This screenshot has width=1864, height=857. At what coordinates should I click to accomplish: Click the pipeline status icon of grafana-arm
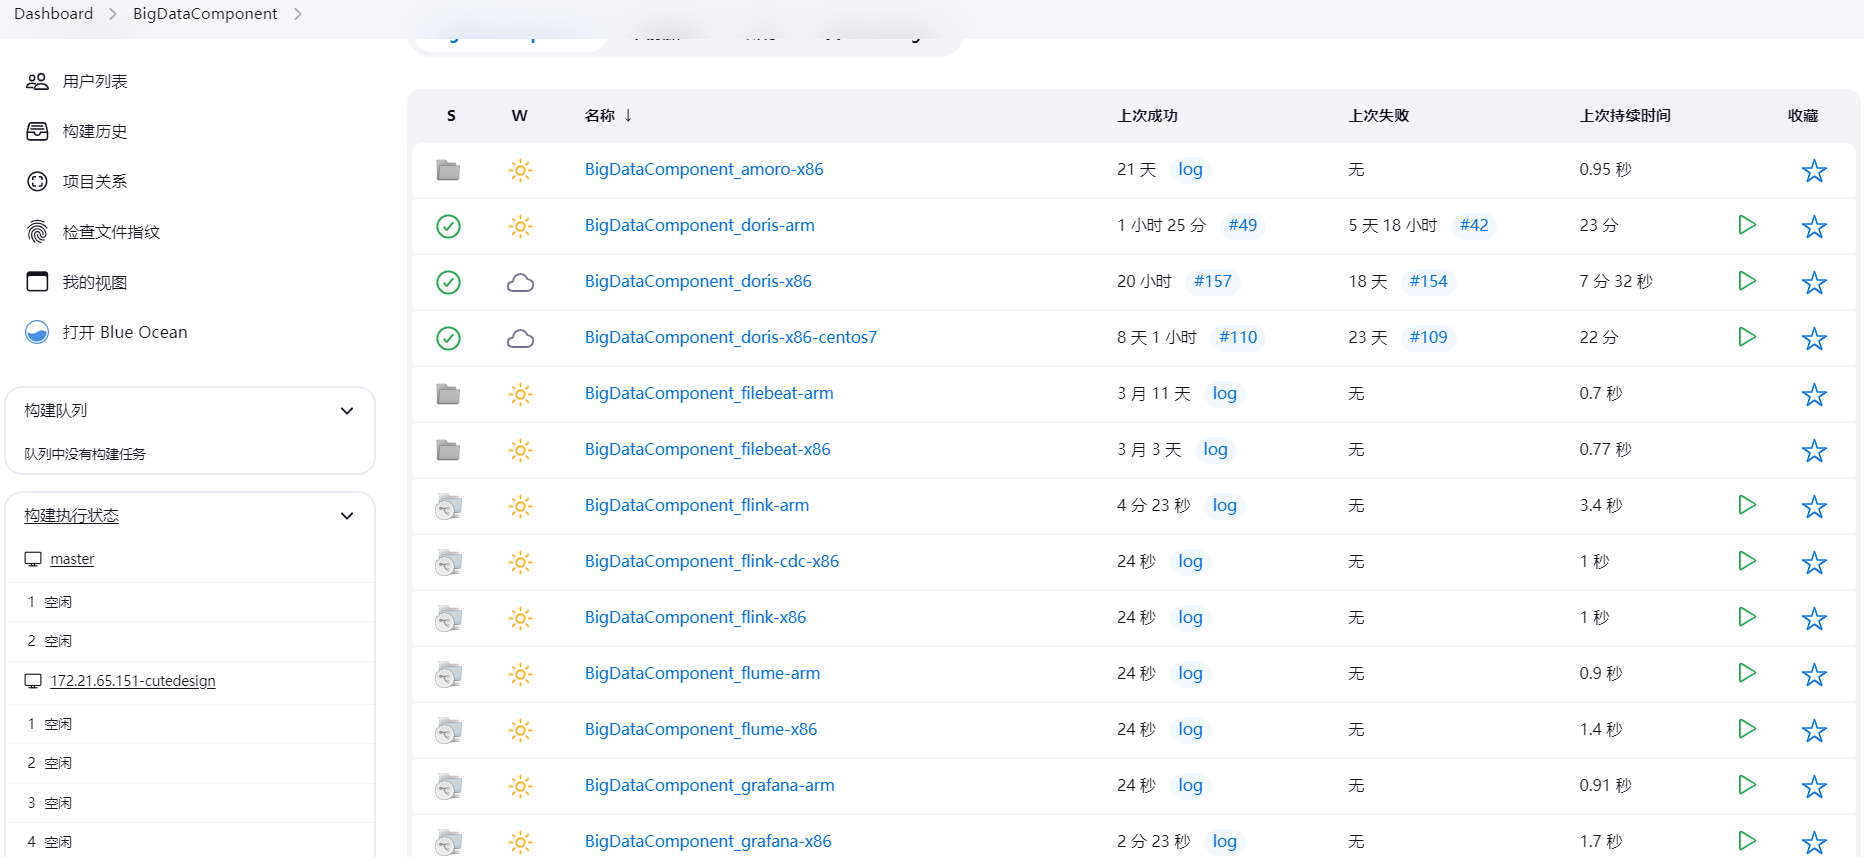tap(448, 787)
